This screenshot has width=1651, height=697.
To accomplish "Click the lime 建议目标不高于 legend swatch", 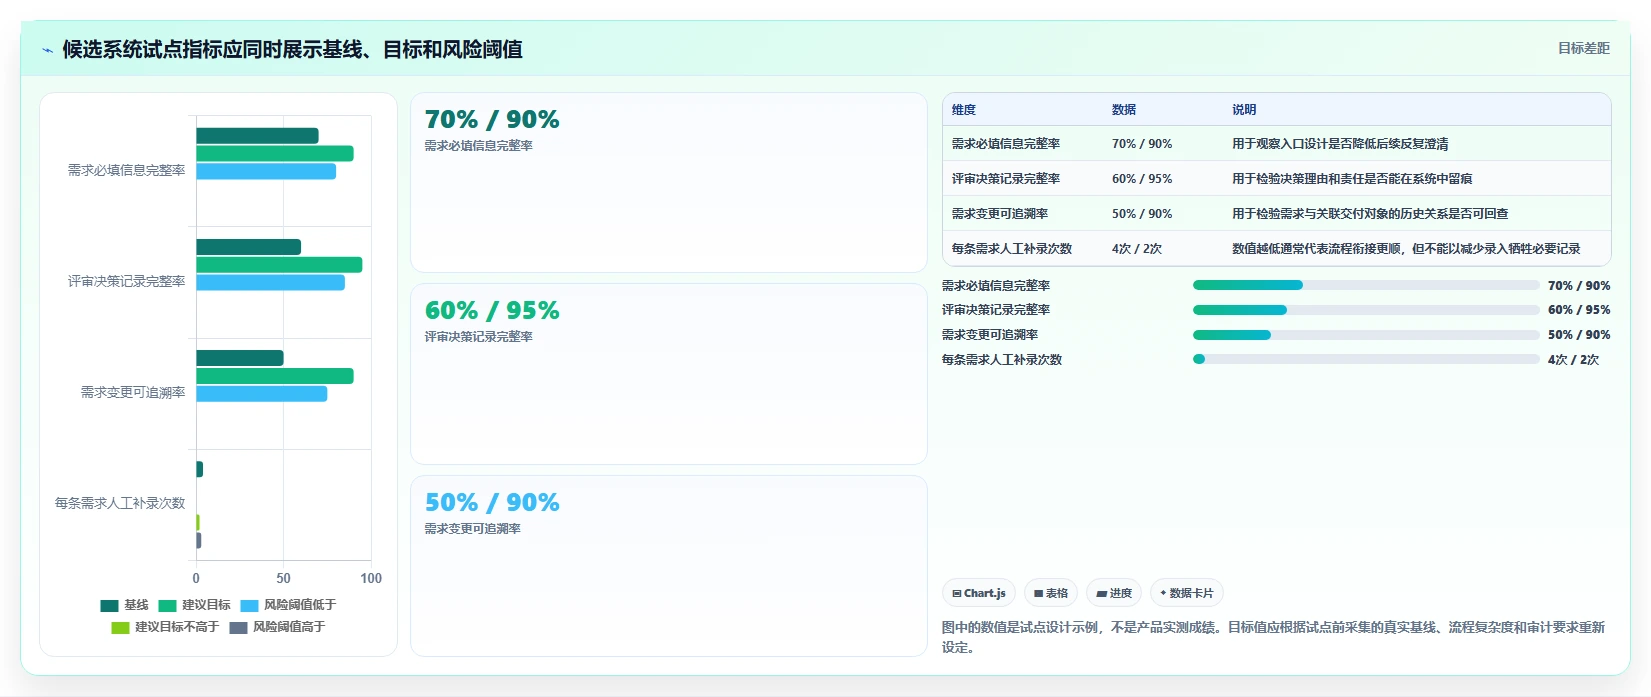I will tap(120, 627).
